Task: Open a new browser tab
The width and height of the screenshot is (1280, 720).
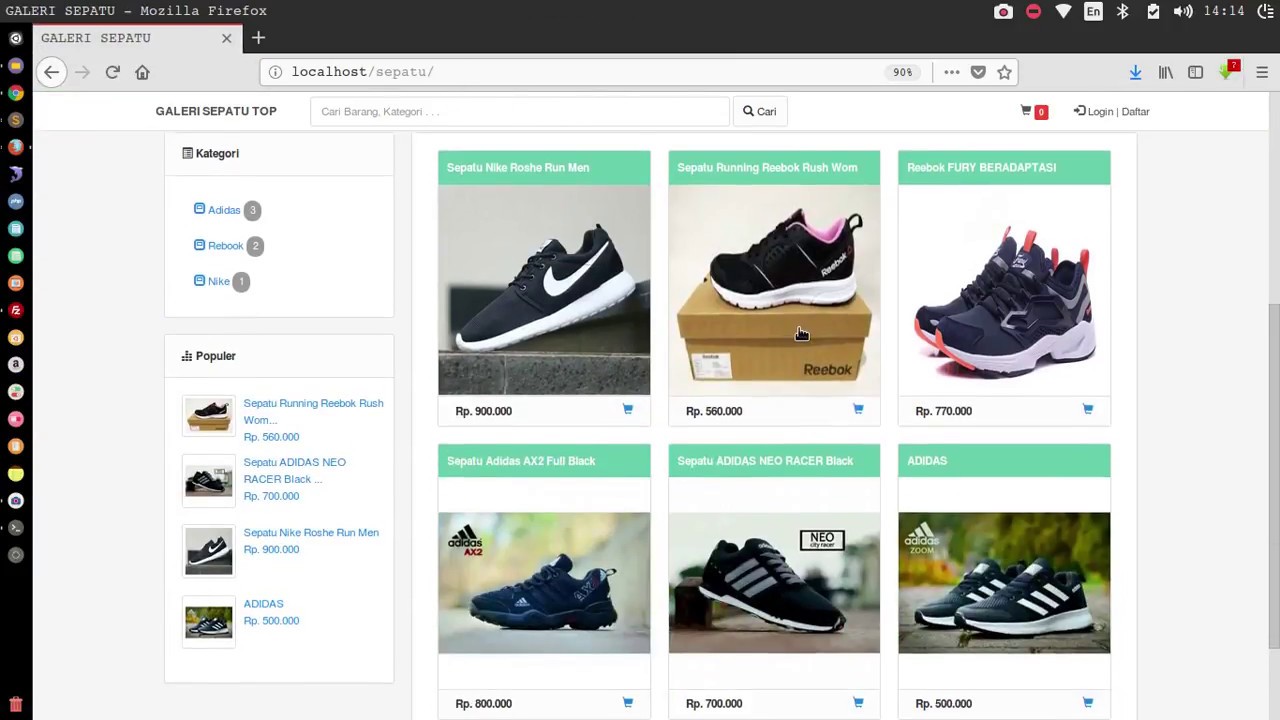Action: (258, 38)
